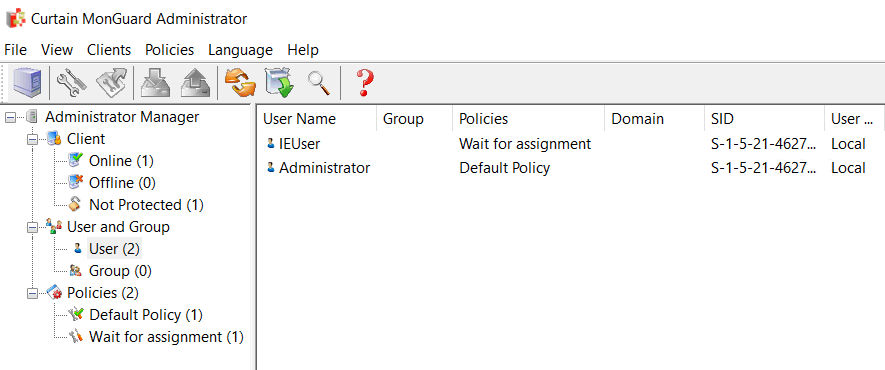The width and height of the screenshot is (885, 370).
Task: Collapse the Client tree node
Action: click(x=33, y=139)
